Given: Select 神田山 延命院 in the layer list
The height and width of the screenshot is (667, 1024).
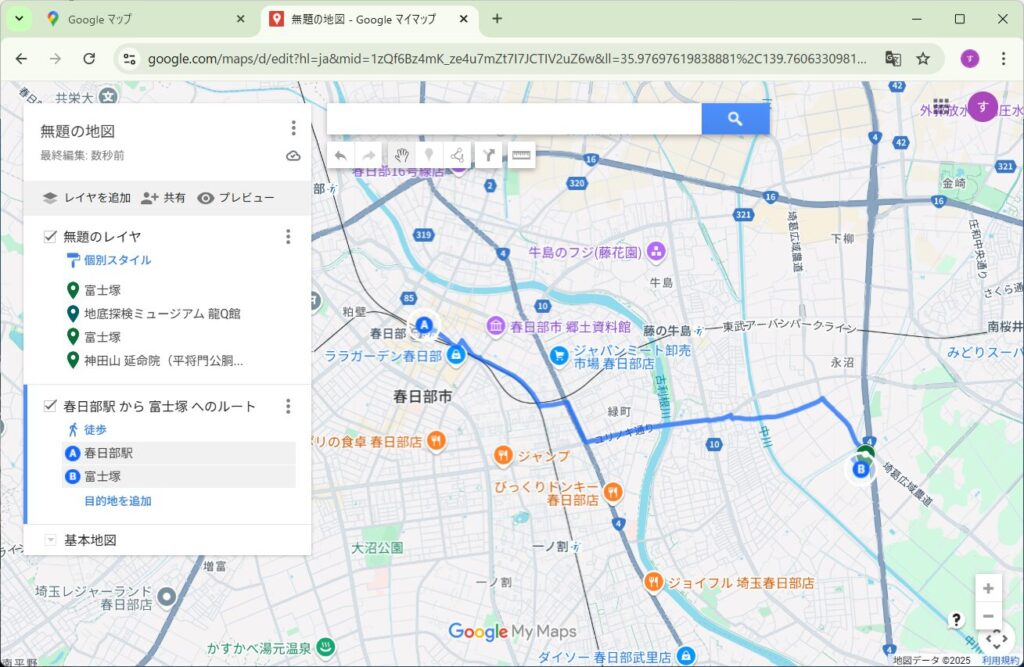Looking at the screenshot, I should [x=163, y=361].
